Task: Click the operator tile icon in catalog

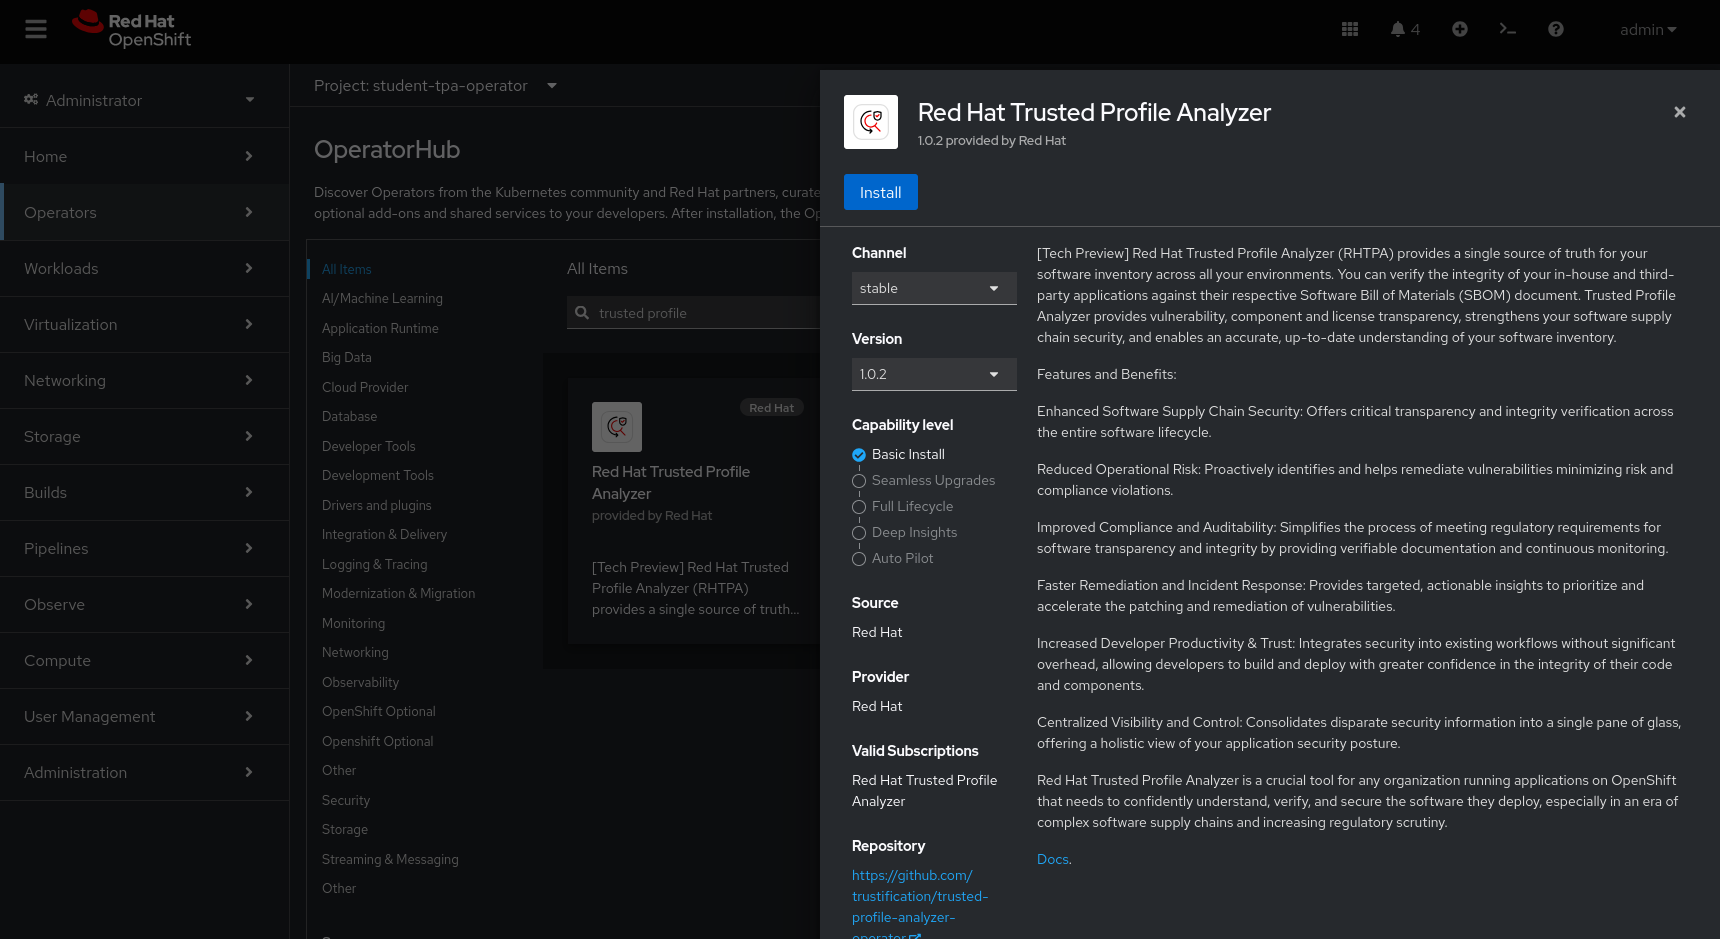Action: click(x=617, y=427)
